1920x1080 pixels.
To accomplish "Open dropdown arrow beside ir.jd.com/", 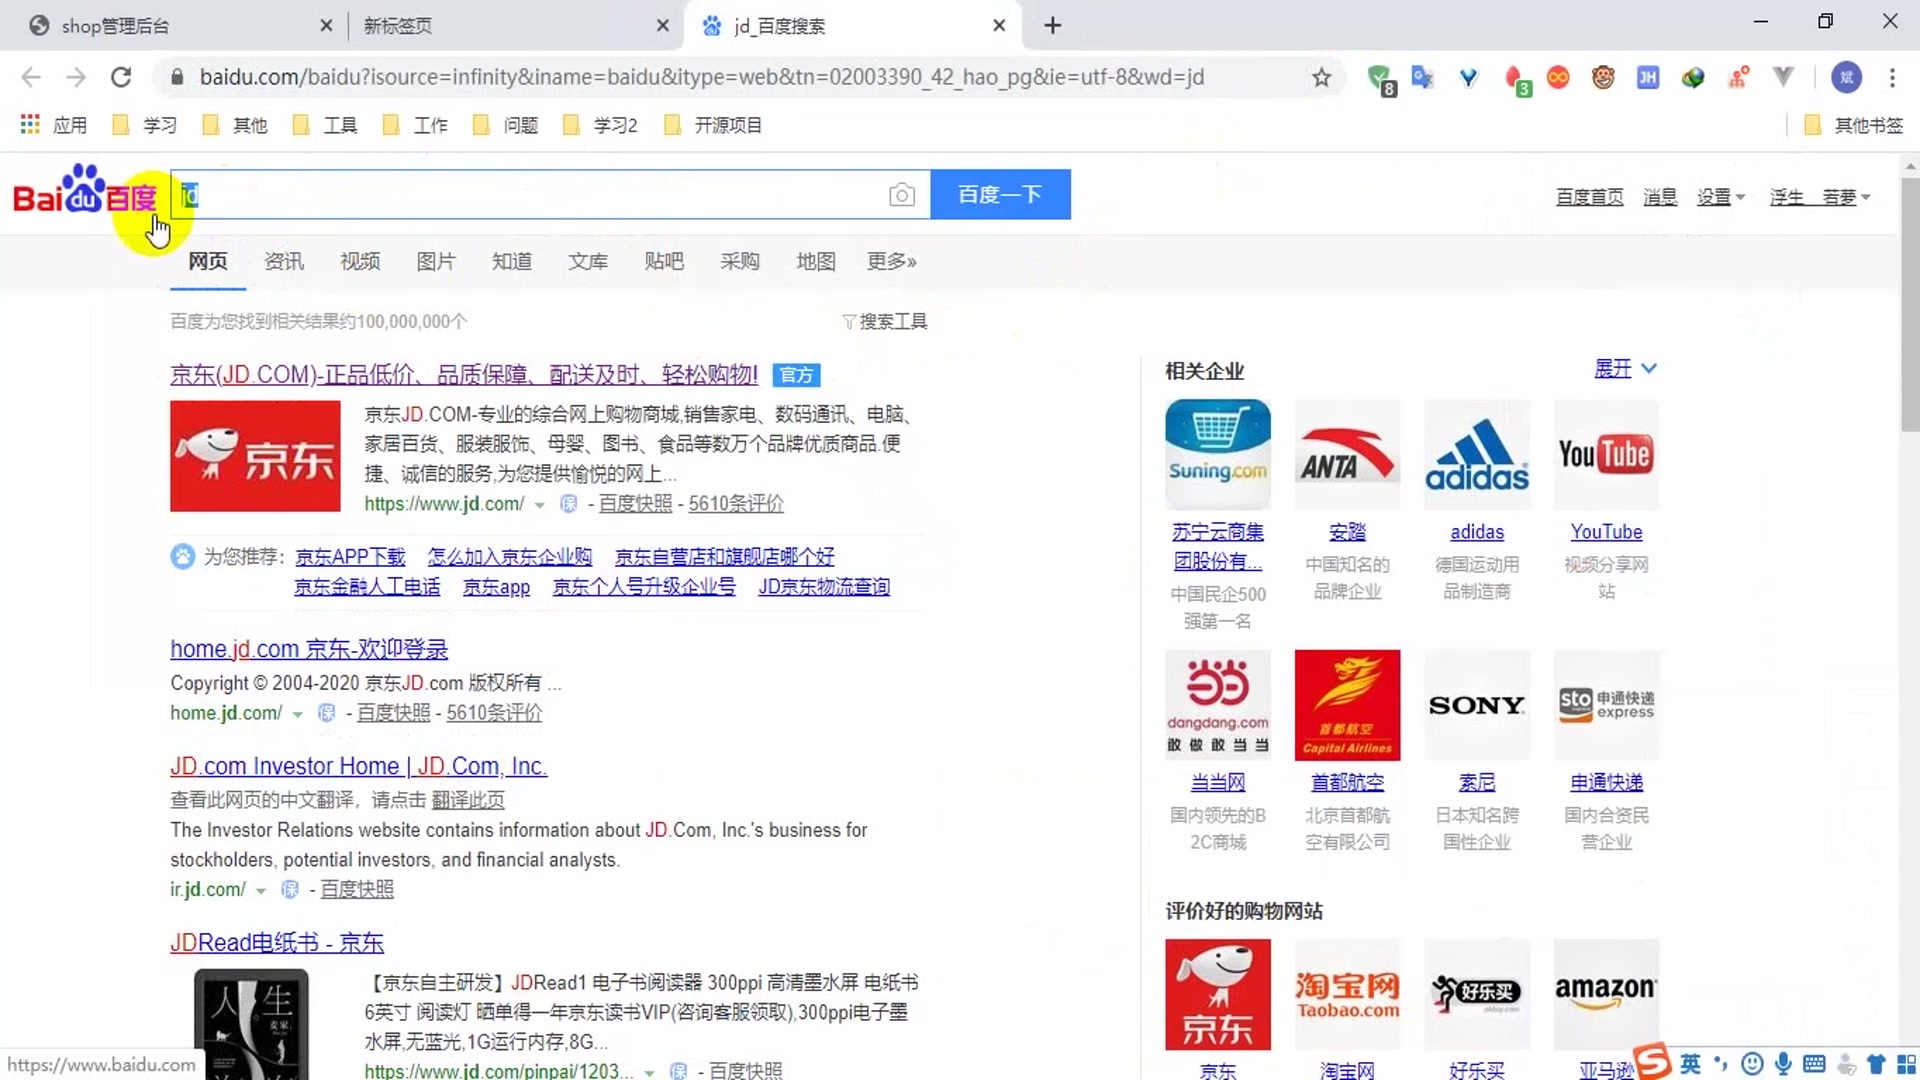I will click(x=261, y=891).
